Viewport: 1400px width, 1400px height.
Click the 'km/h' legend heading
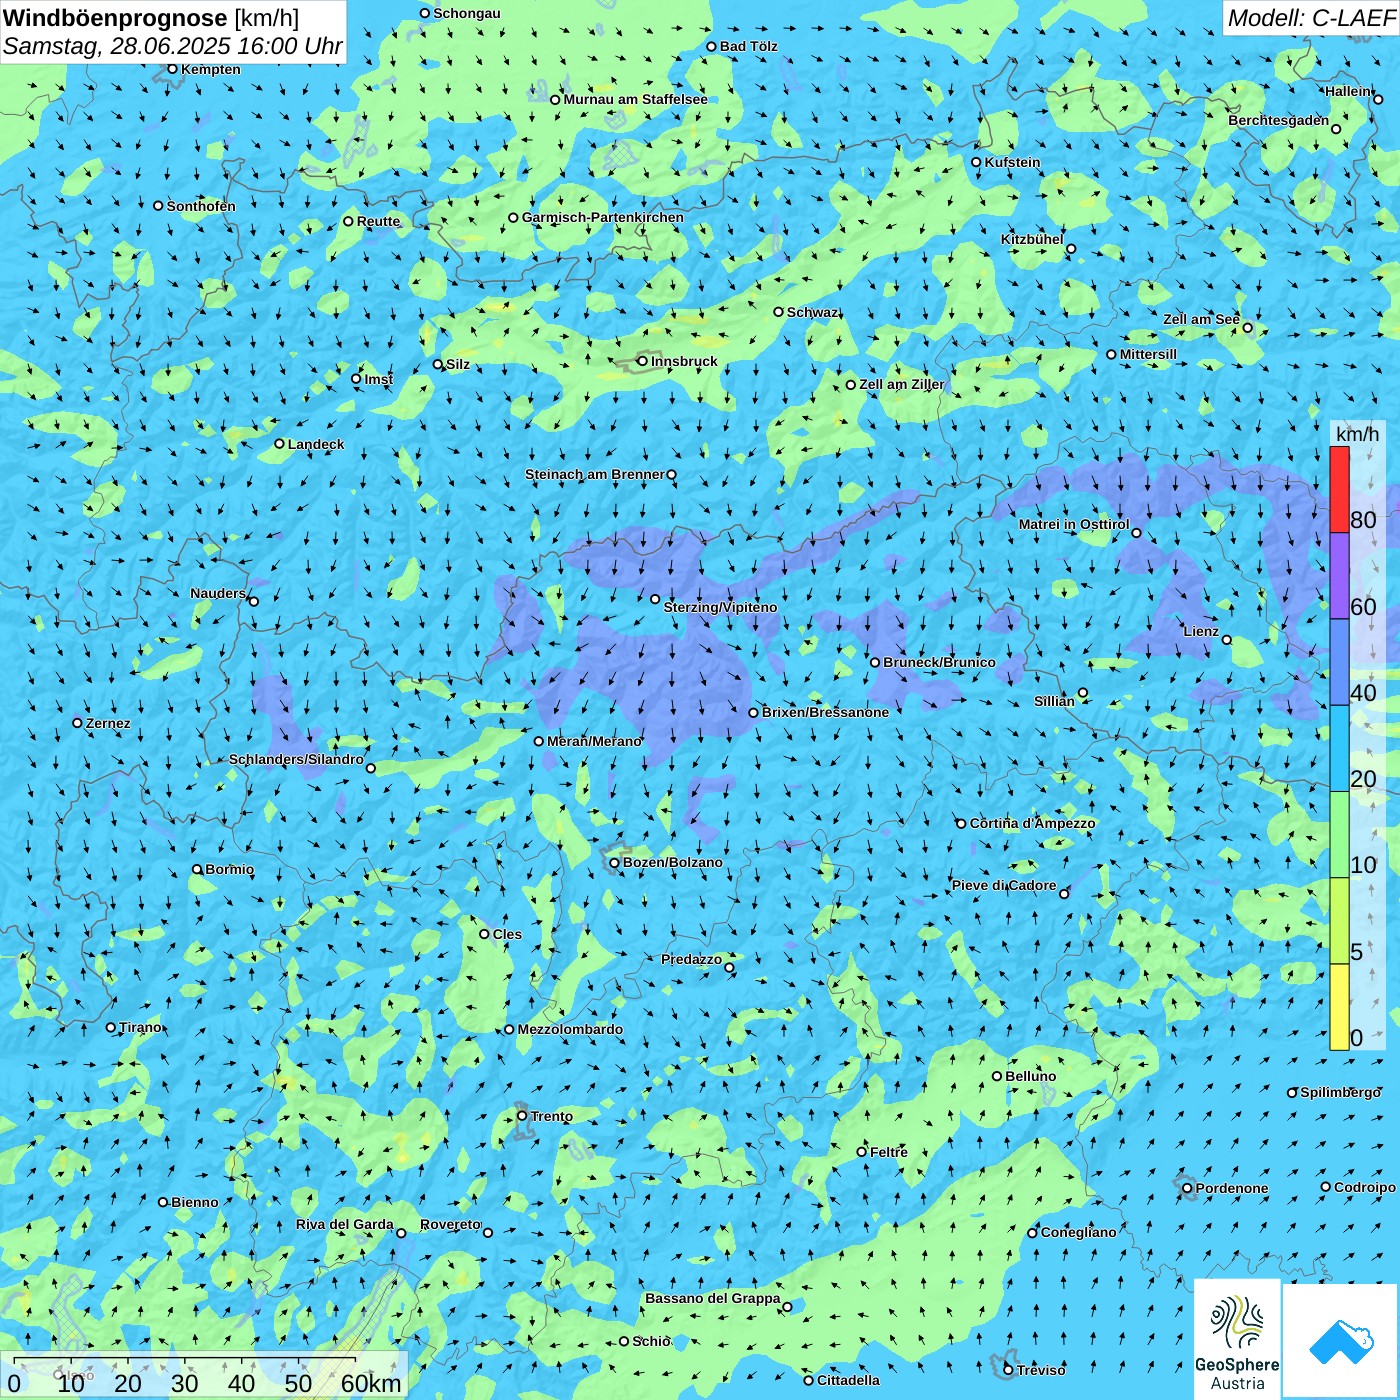pyautogui.click(x=1357, y=434)
